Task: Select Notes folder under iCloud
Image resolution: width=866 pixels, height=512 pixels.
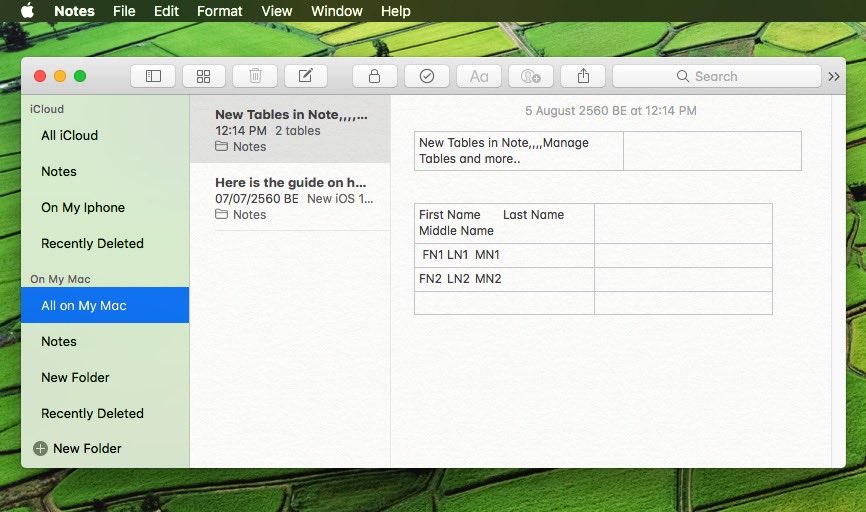Action: (x=105, y=171)
